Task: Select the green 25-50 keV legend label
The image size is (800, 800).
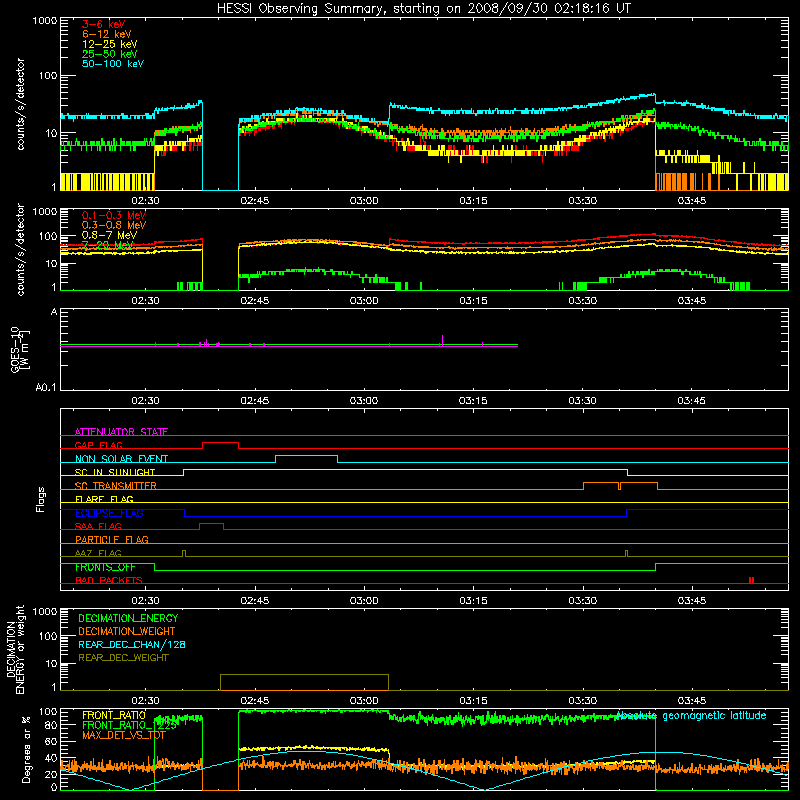Action: tap(110, 54)
